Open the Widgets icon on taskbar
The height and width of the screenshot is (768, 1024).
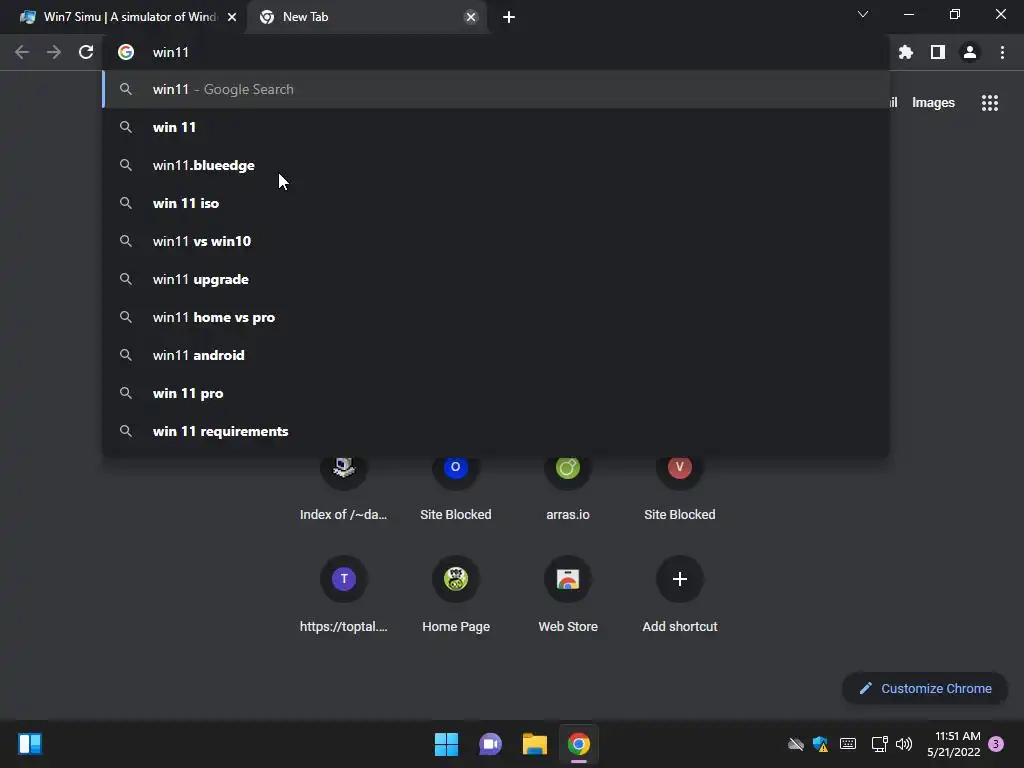(30, 744)
